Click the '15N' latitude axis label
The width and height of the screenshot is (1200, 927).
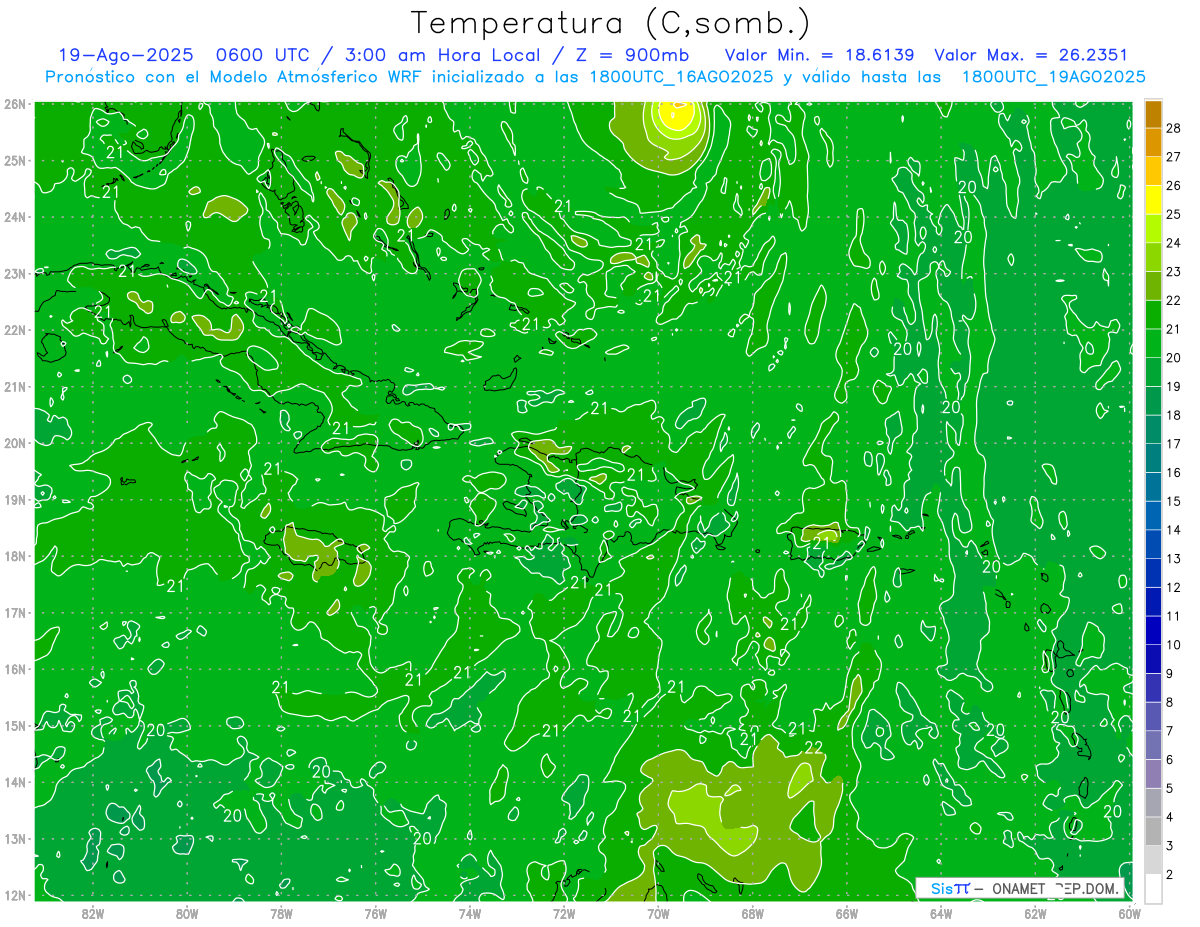pyautogui.click(x=14, y=725)
